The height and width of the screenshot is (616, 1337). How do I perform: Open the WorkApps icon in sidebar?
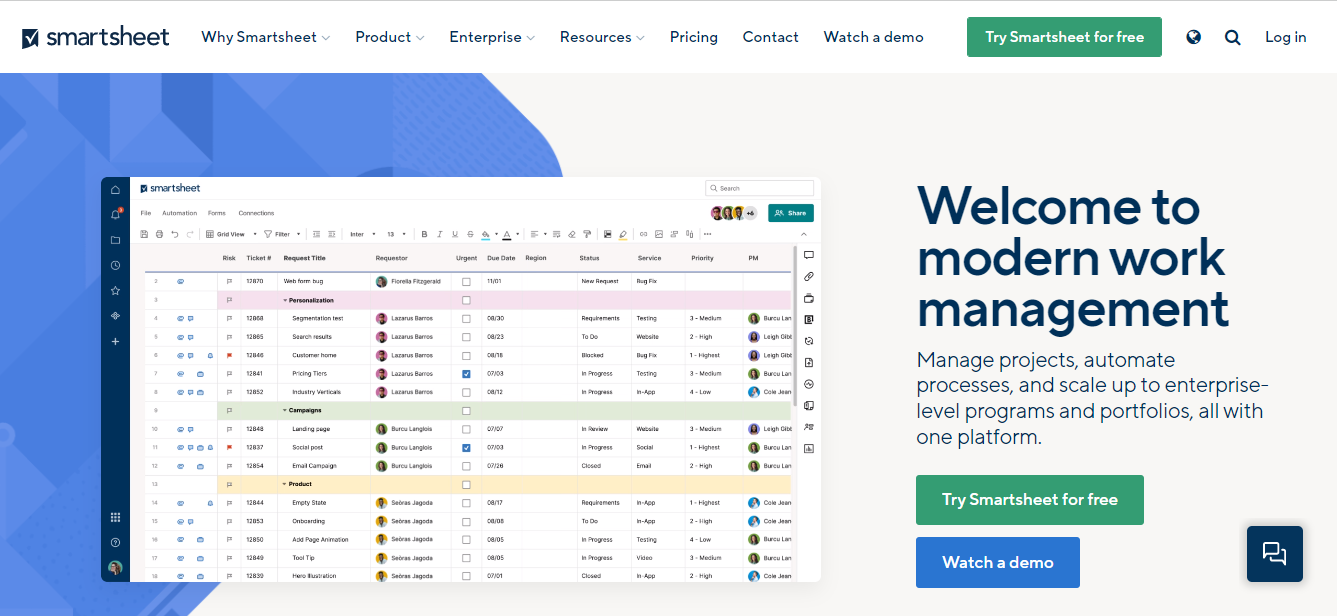coord(115,316)
